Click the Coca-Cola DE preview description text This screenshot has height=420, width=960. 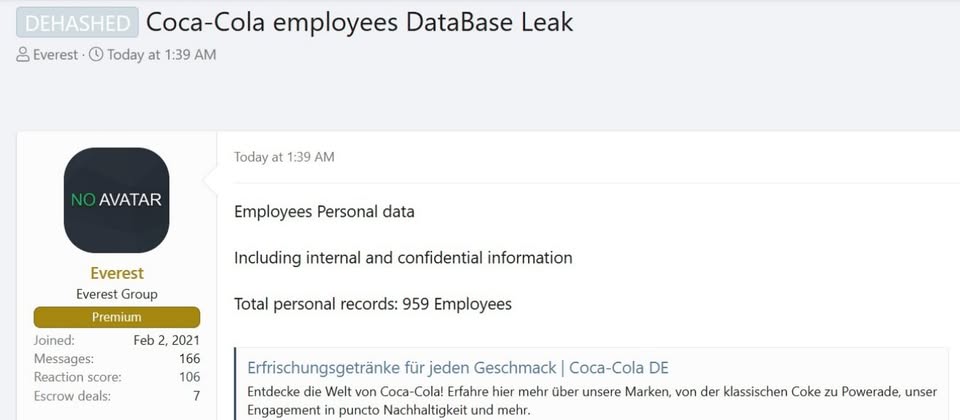coord(592,400)
